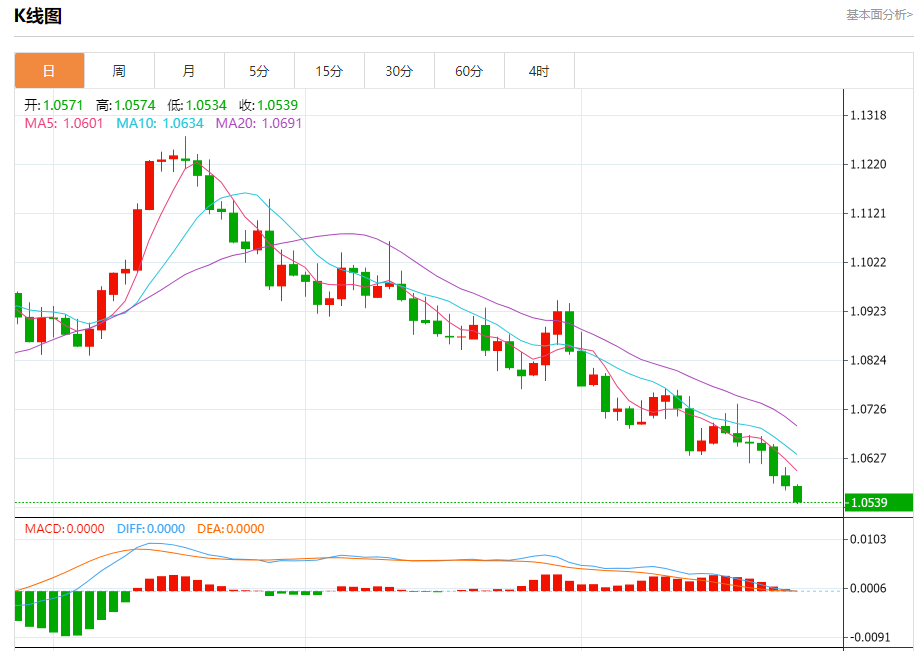
Task: Click the DEA value label
Action: (230, 529)
